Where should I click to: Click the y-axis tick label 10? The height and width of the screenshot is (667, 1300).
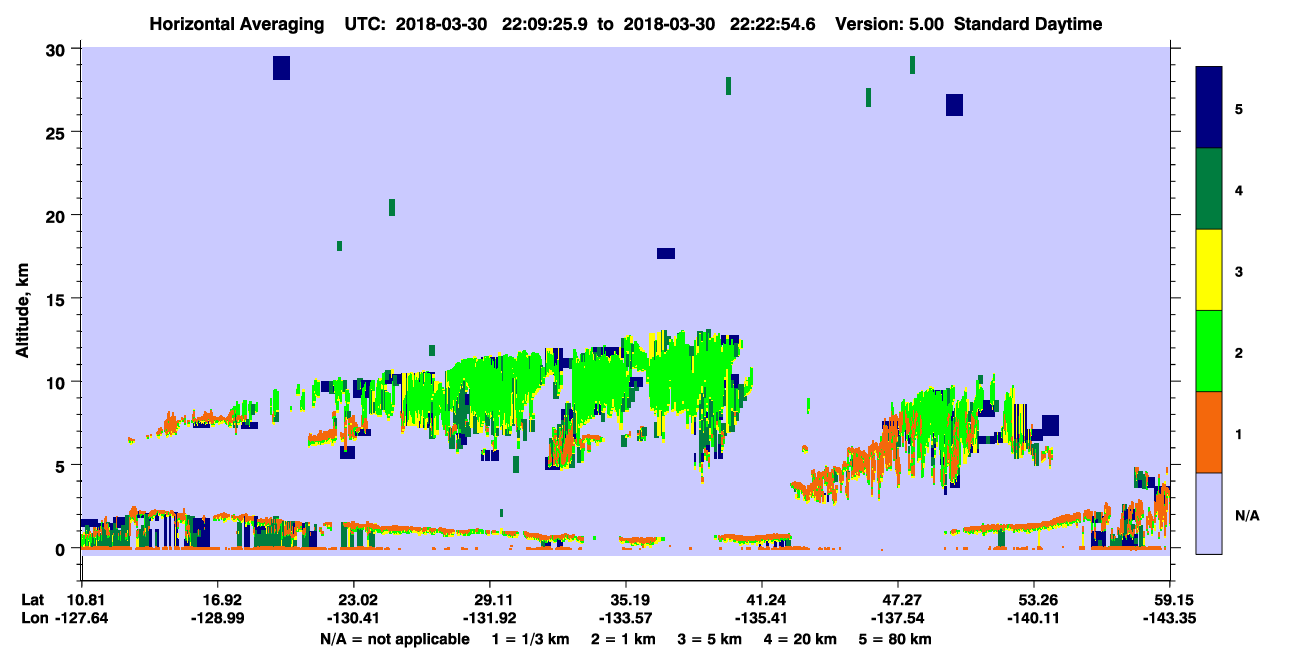(58, 382)
